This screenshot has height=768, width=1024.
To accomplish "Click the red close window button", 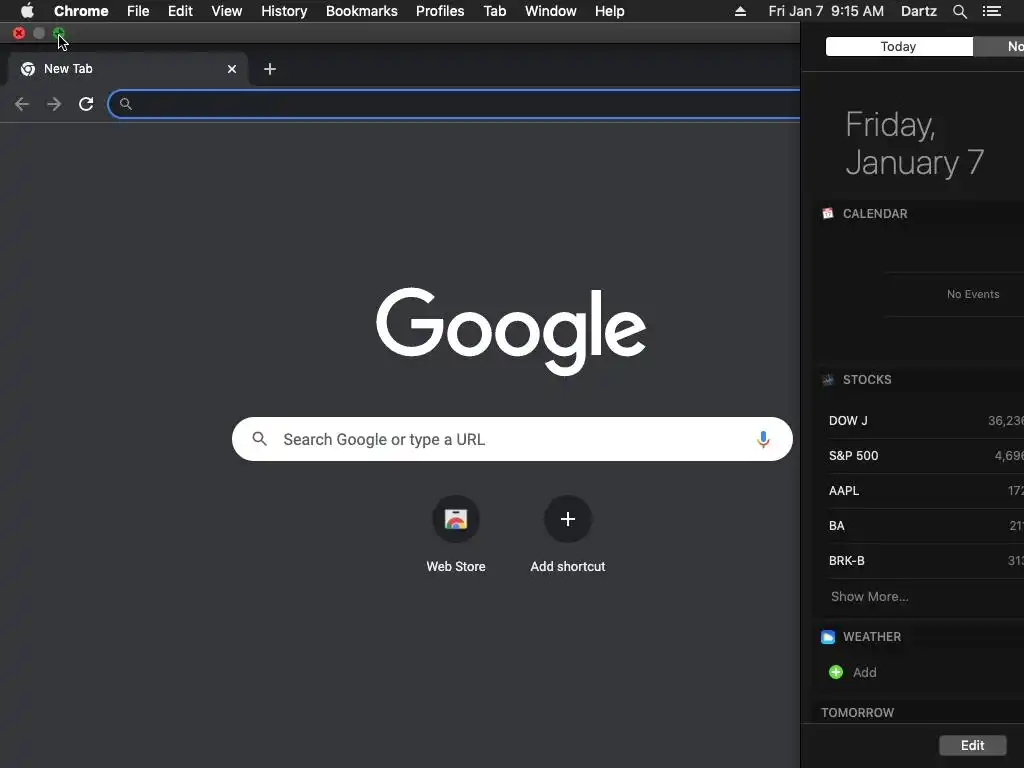I will click(x=19, y=33).
